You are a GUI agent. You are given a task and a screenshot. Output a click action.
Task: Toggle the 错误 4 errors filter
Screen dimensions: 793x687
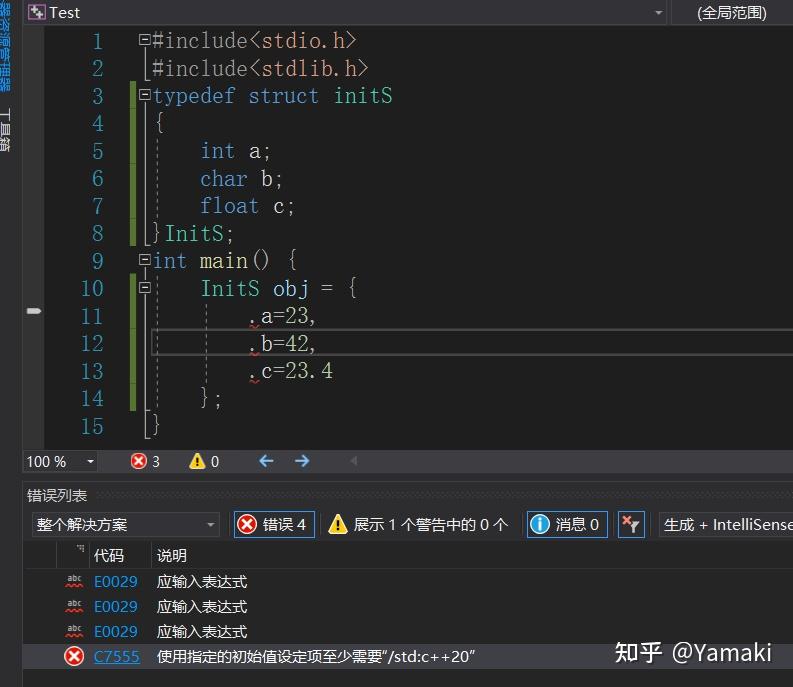pos(274,525)
